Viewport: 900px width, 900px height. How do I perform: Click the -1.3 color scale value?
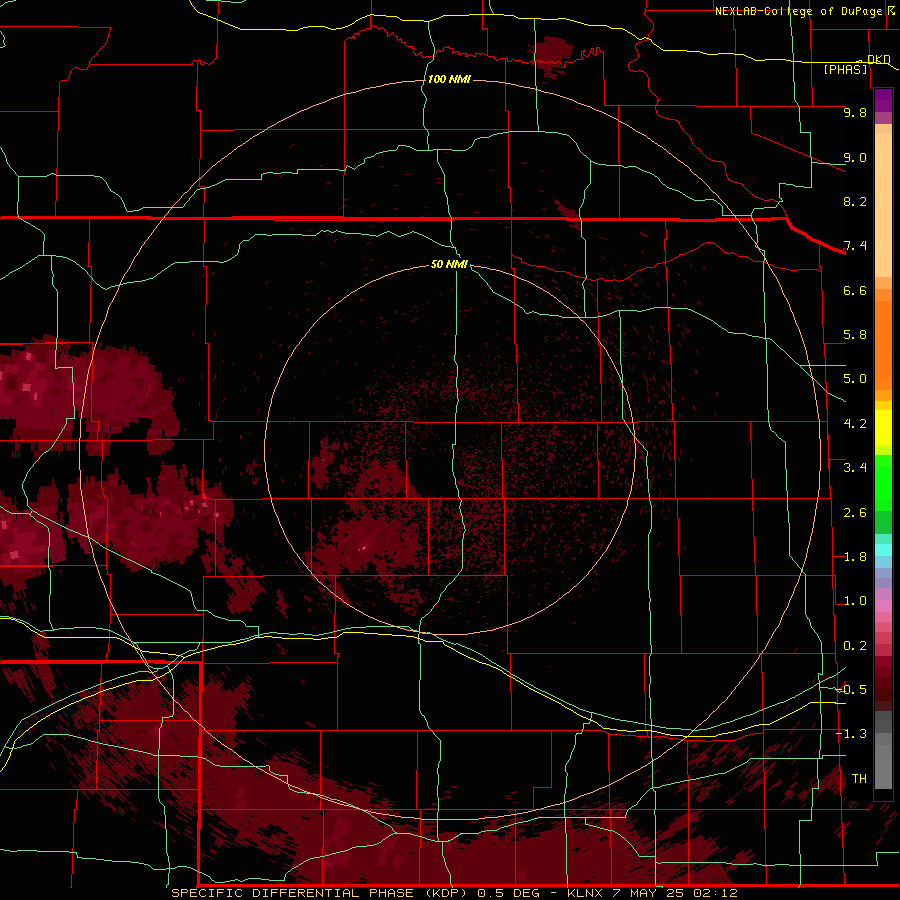point(852,734)
